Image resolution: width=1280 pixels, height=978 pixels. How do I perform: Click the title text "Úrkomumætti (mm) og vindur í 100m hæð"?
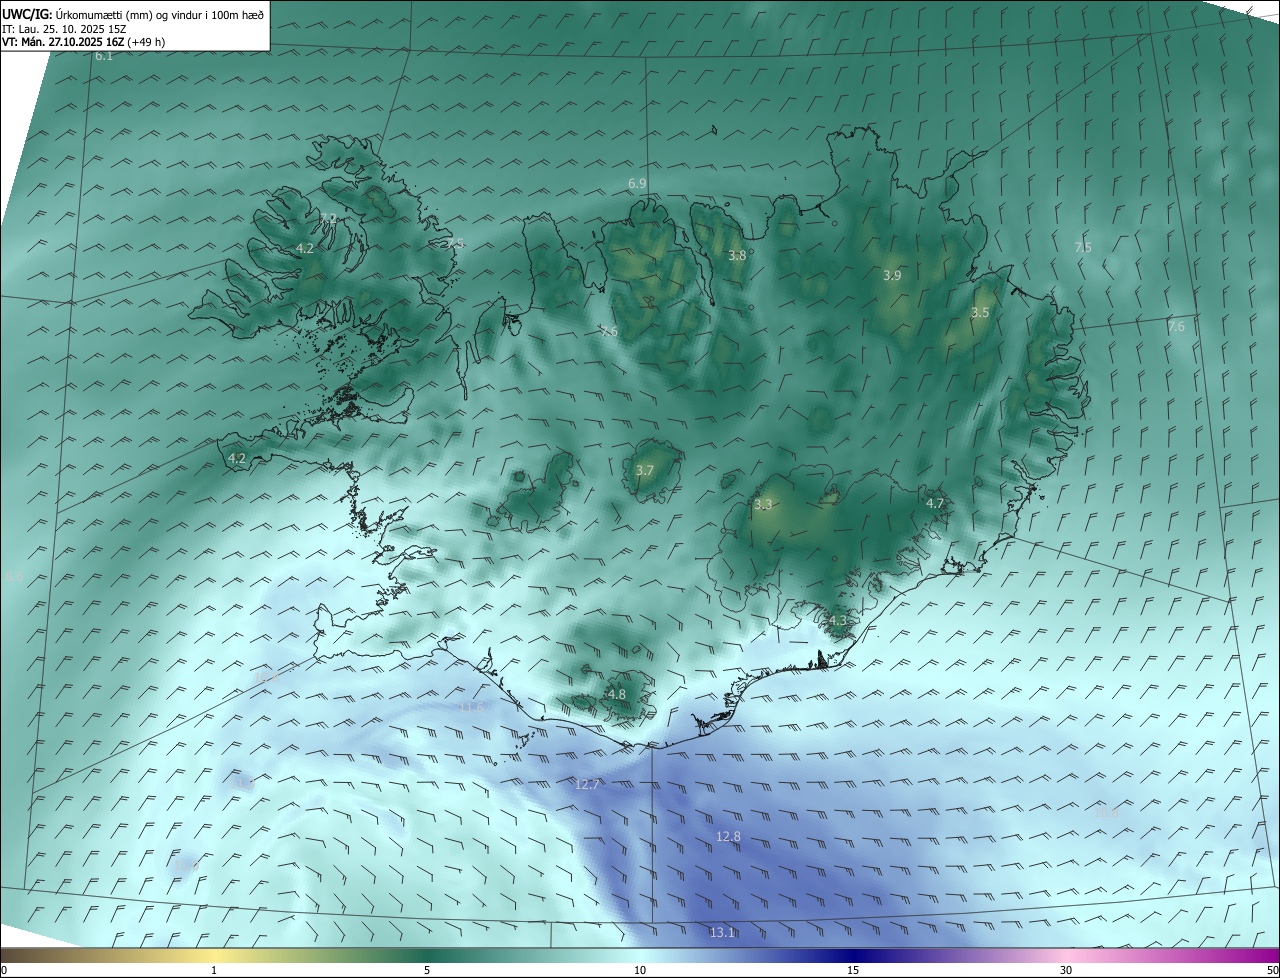click(x=159, y=14)
